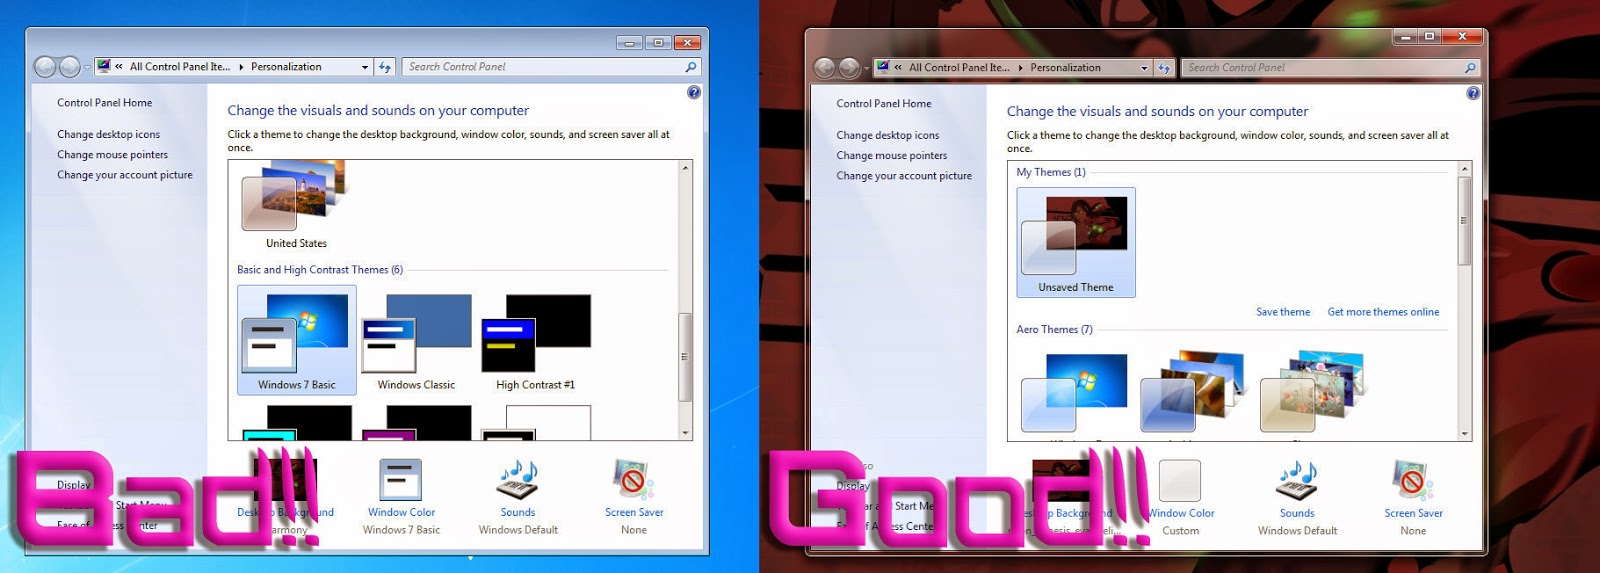1600x573 pixels.
Task: Open Screen Saver icon in right window
Action: click(x=1413, y=481)
